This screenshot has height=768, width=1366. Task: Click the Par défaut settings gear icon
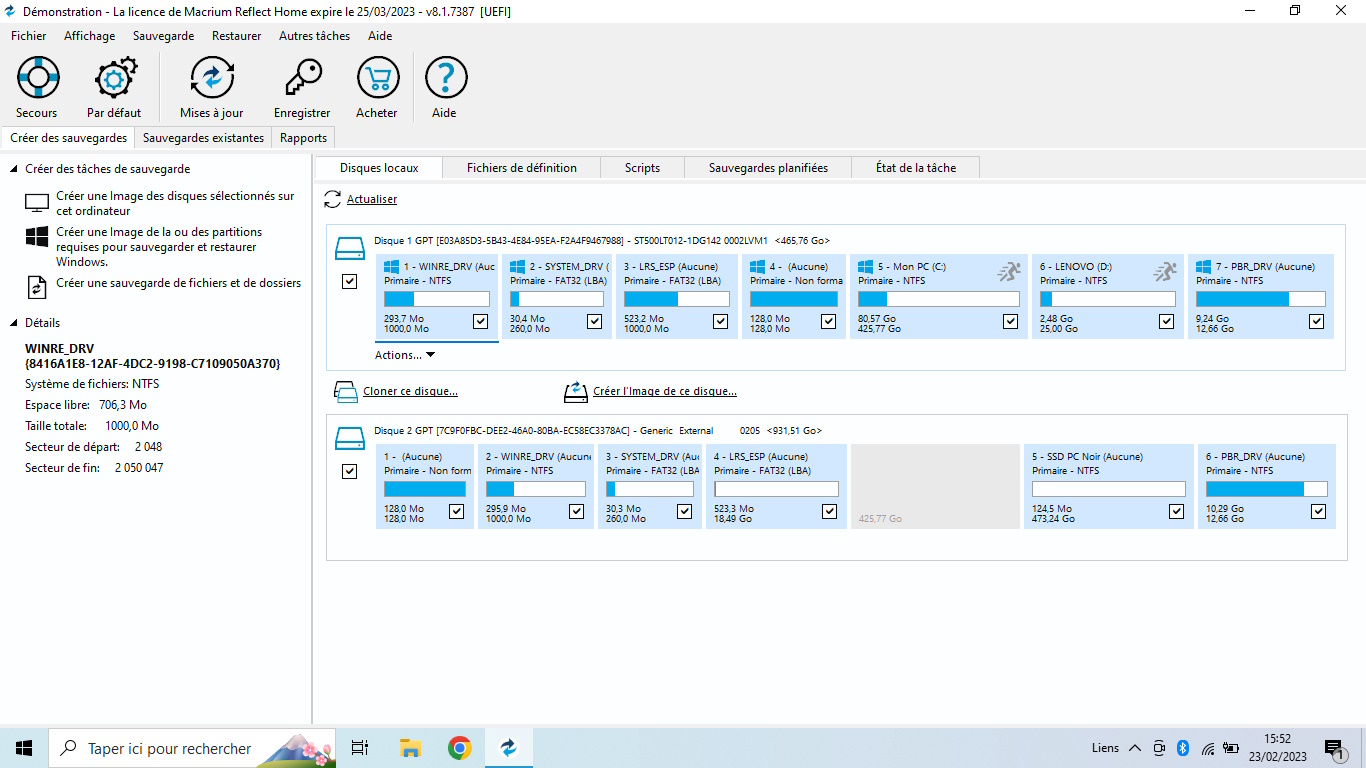[114, 77]
